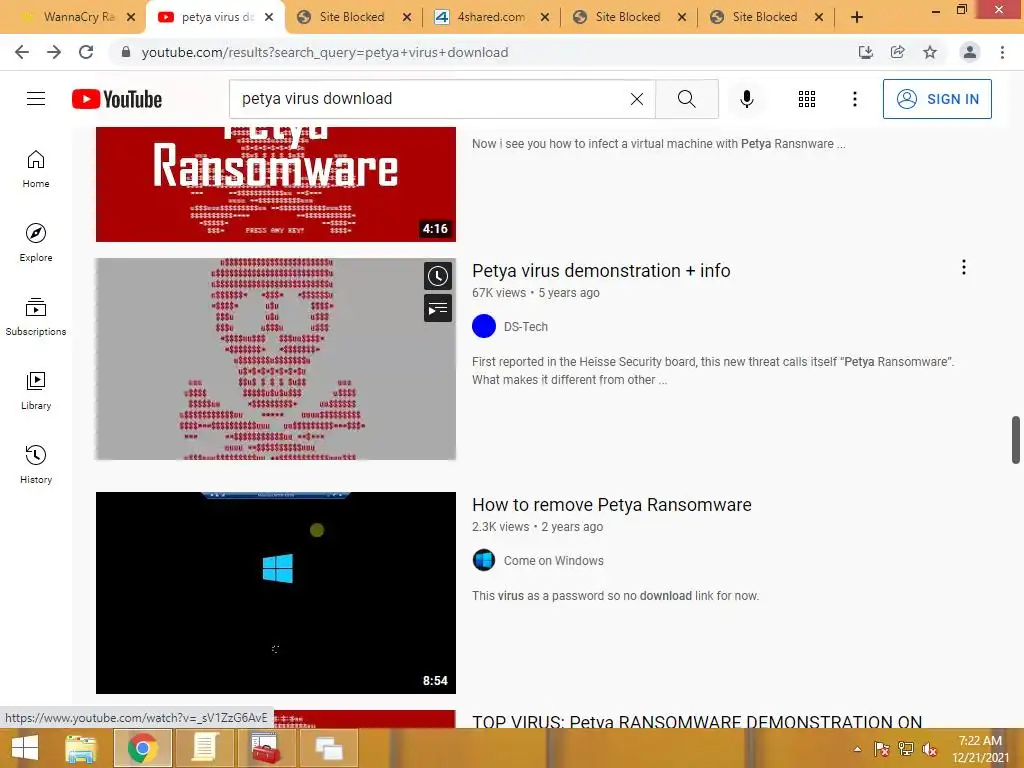Open 'Petya virus demonstration + info' title
Viewport: 1024px width, 768px height.
601,270
